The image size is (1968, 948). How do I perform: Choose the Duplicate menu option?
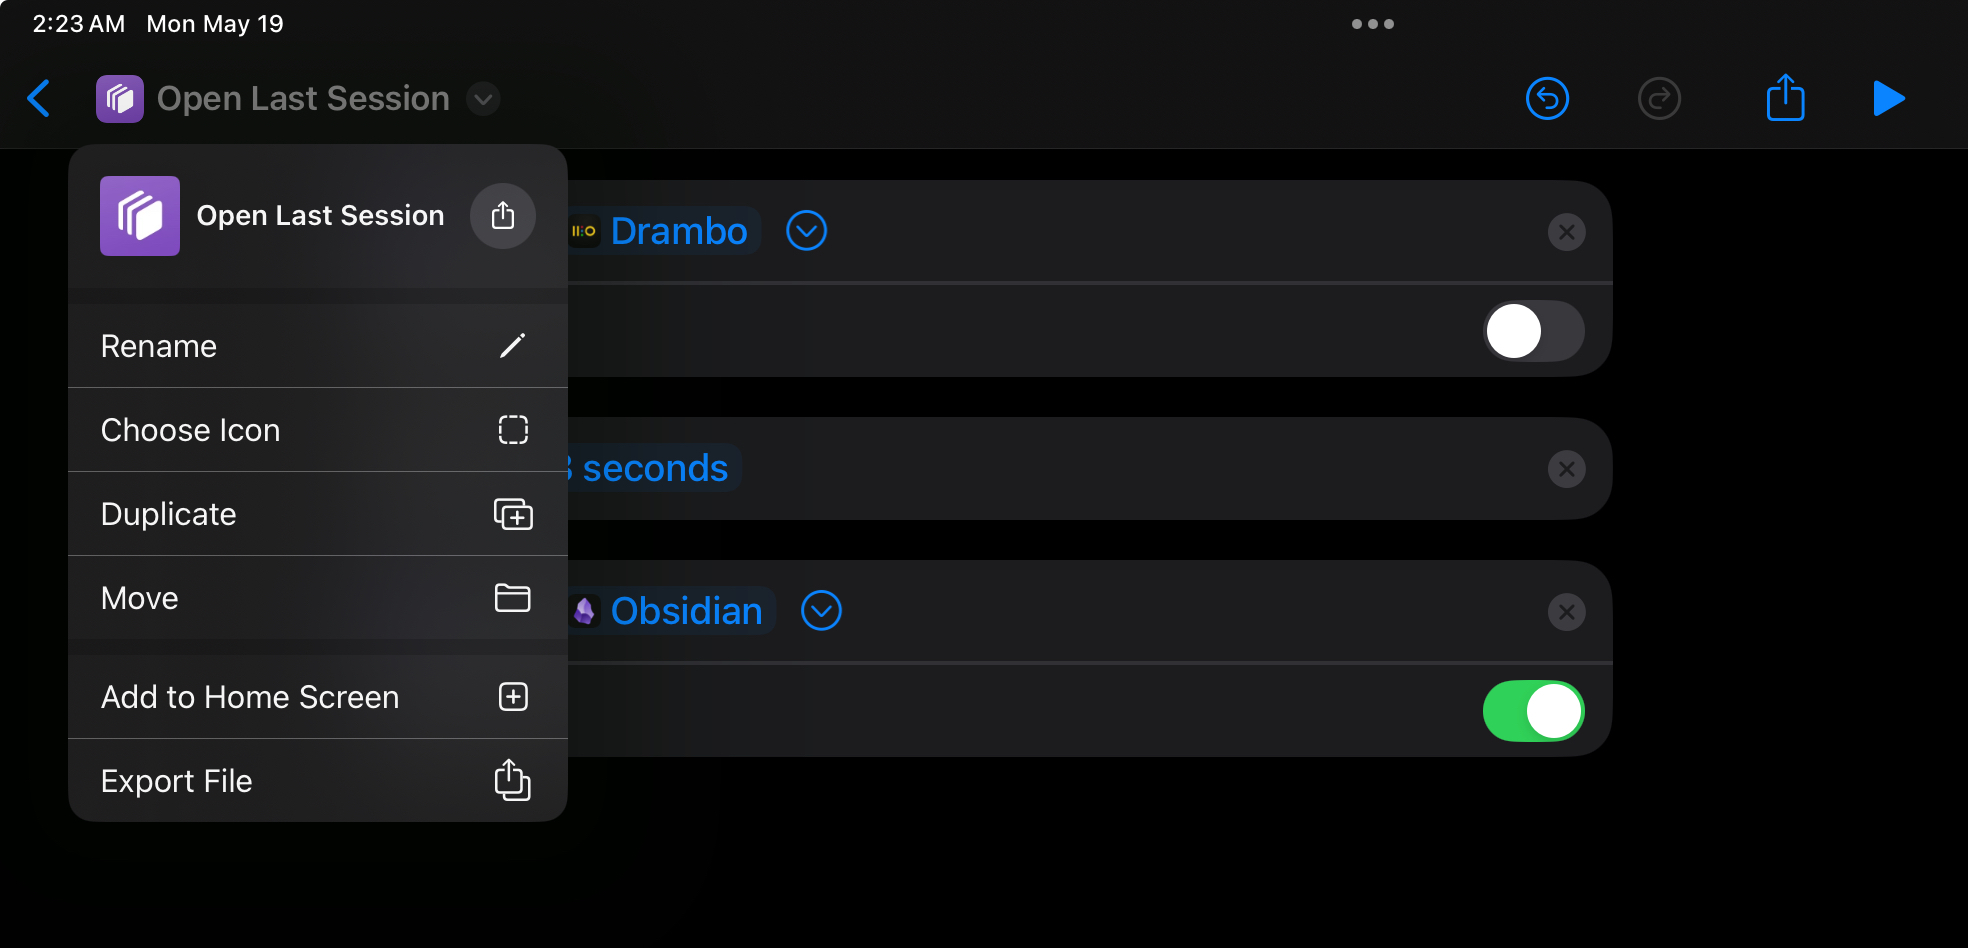pyautogui.click(x=317, y=514)
